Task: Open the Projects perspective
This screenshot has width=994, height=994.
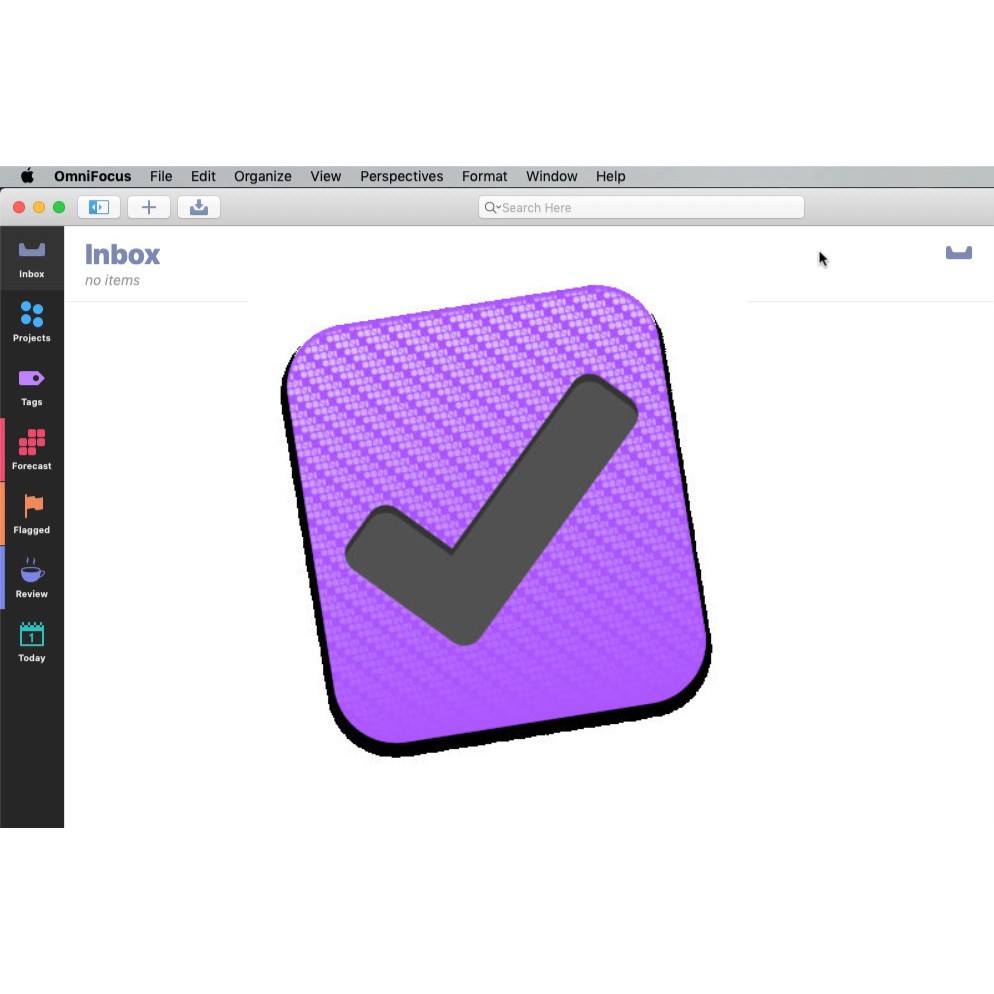Action: click(x=32, y=322)
